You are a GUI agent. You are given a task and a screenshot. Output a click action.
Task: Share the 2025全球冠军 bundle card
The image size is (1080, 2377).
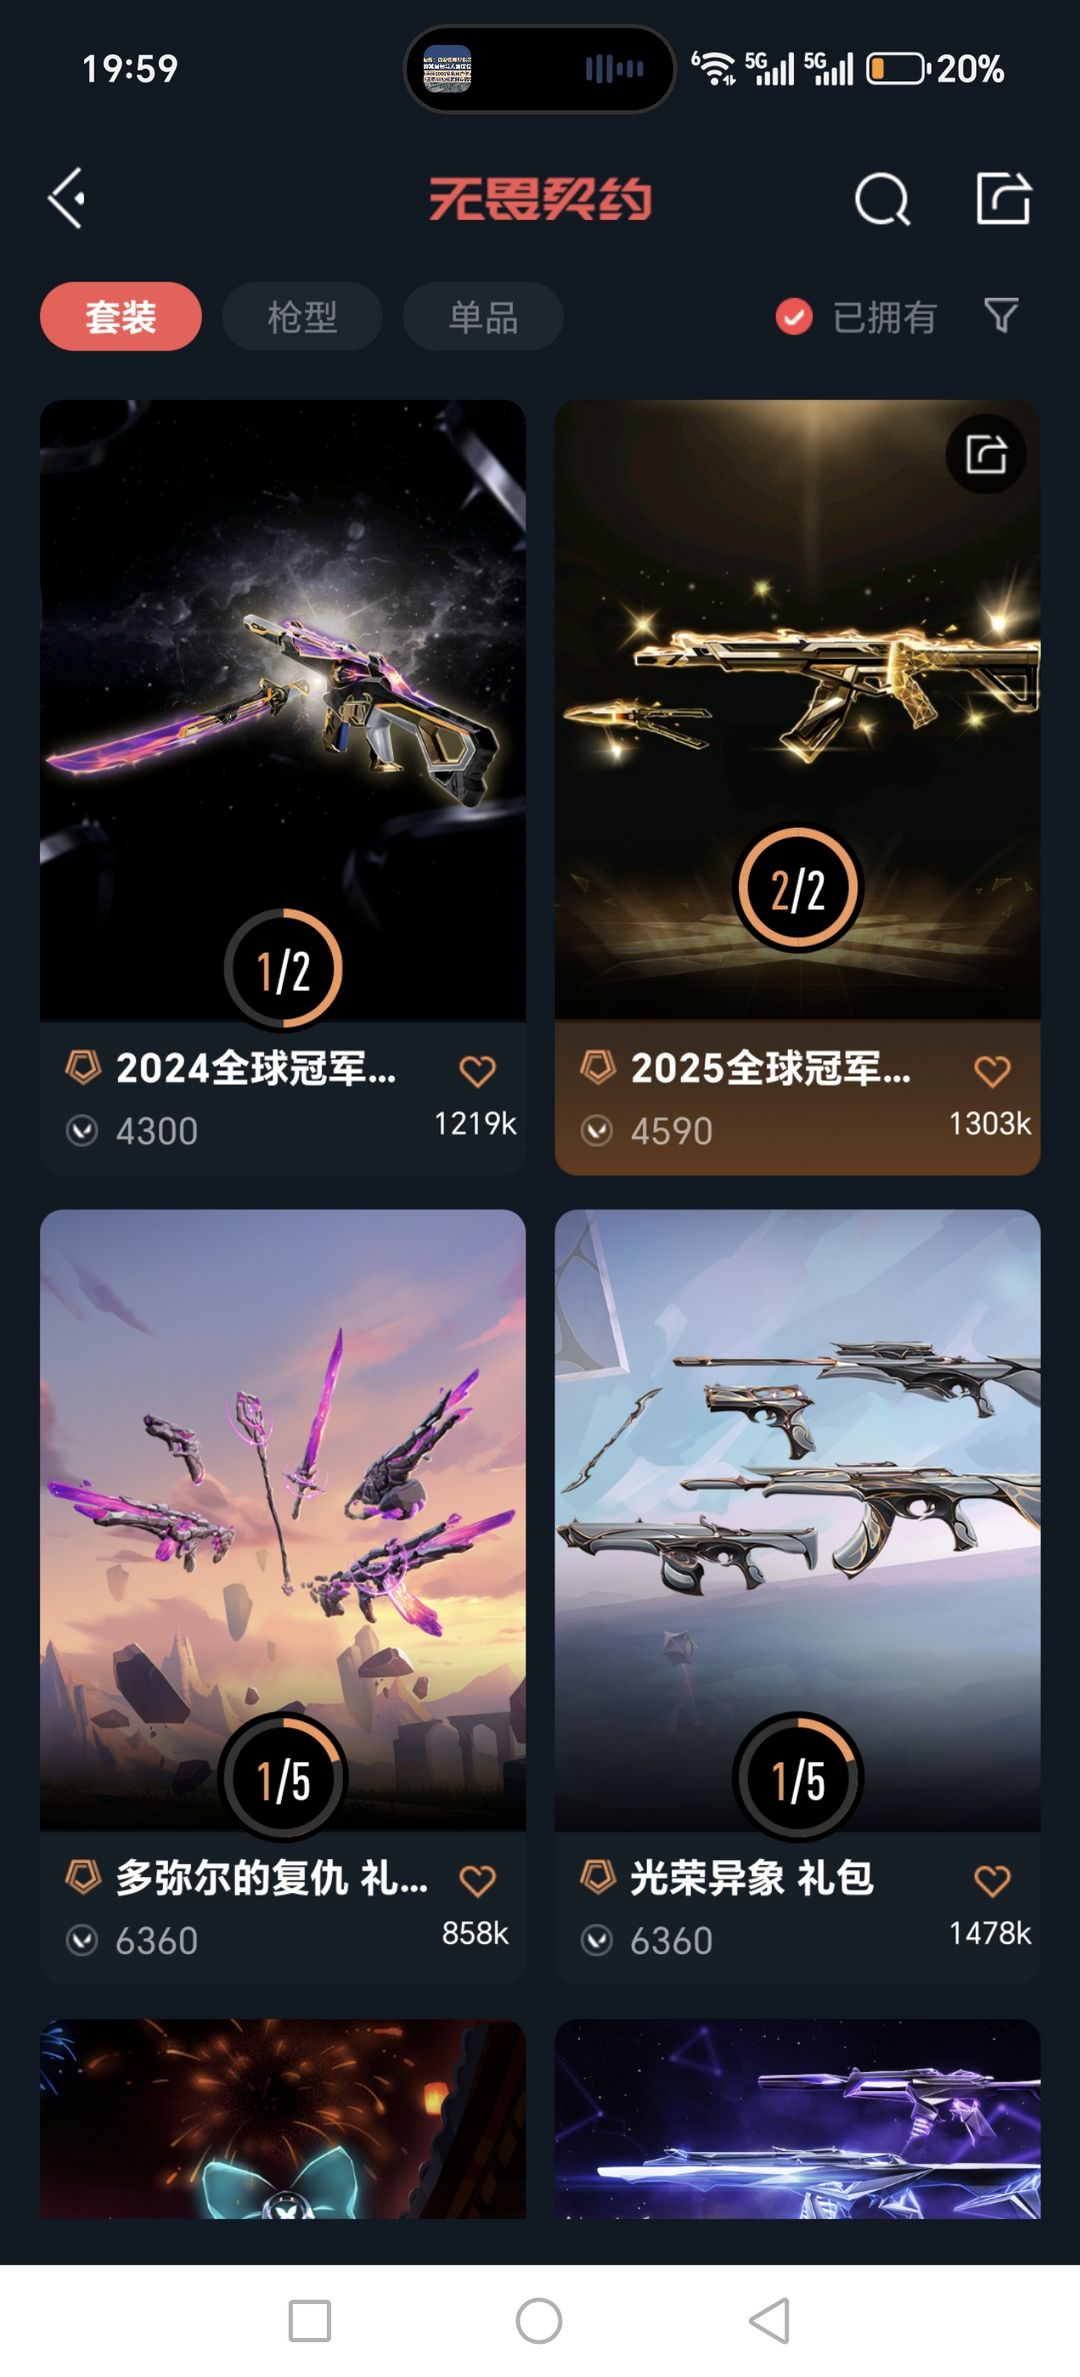[x=986, y=454]
